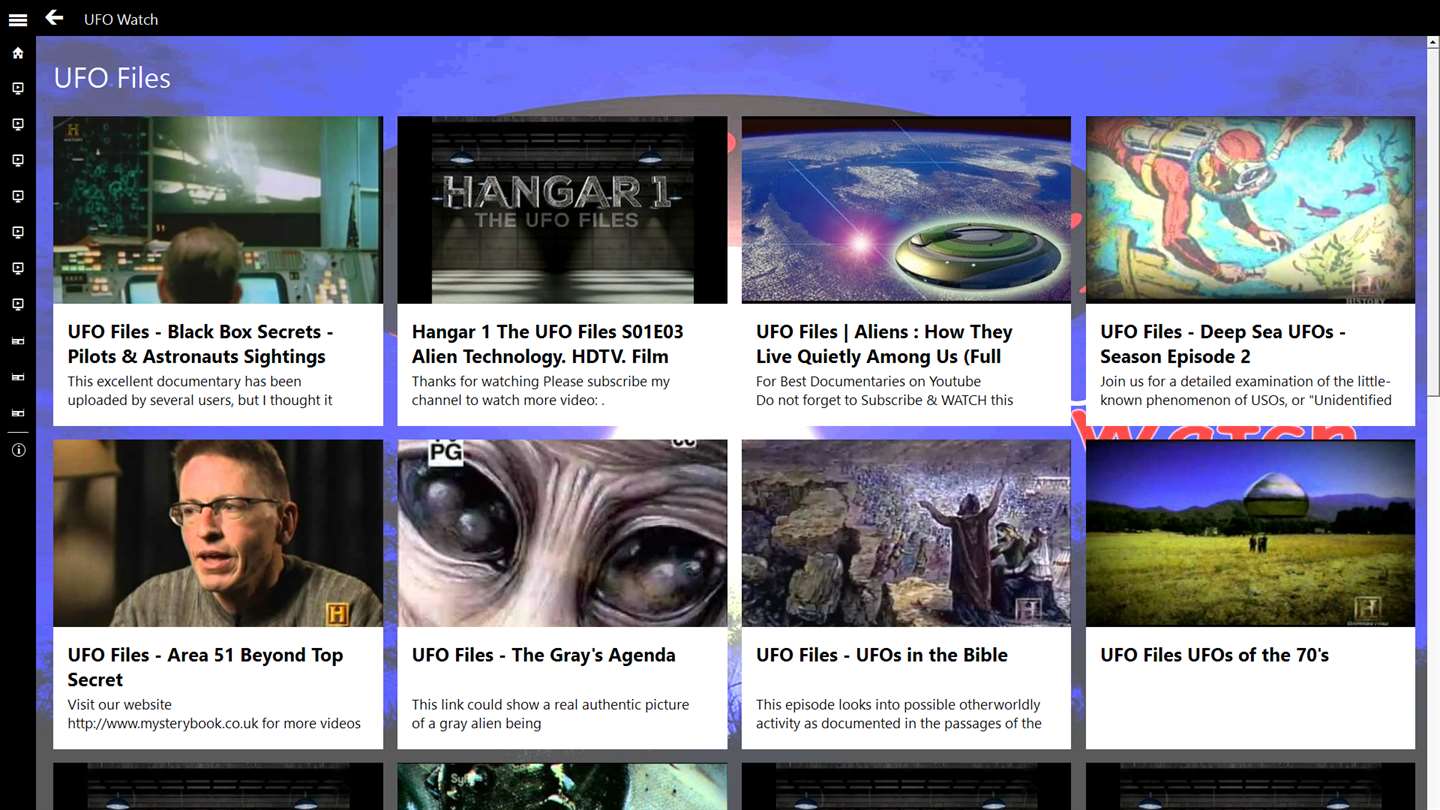This screenshot has width=1440, height=810.
Task: Click description "Join us for a detailed examination"
Action: click(x=1246, y=391)
